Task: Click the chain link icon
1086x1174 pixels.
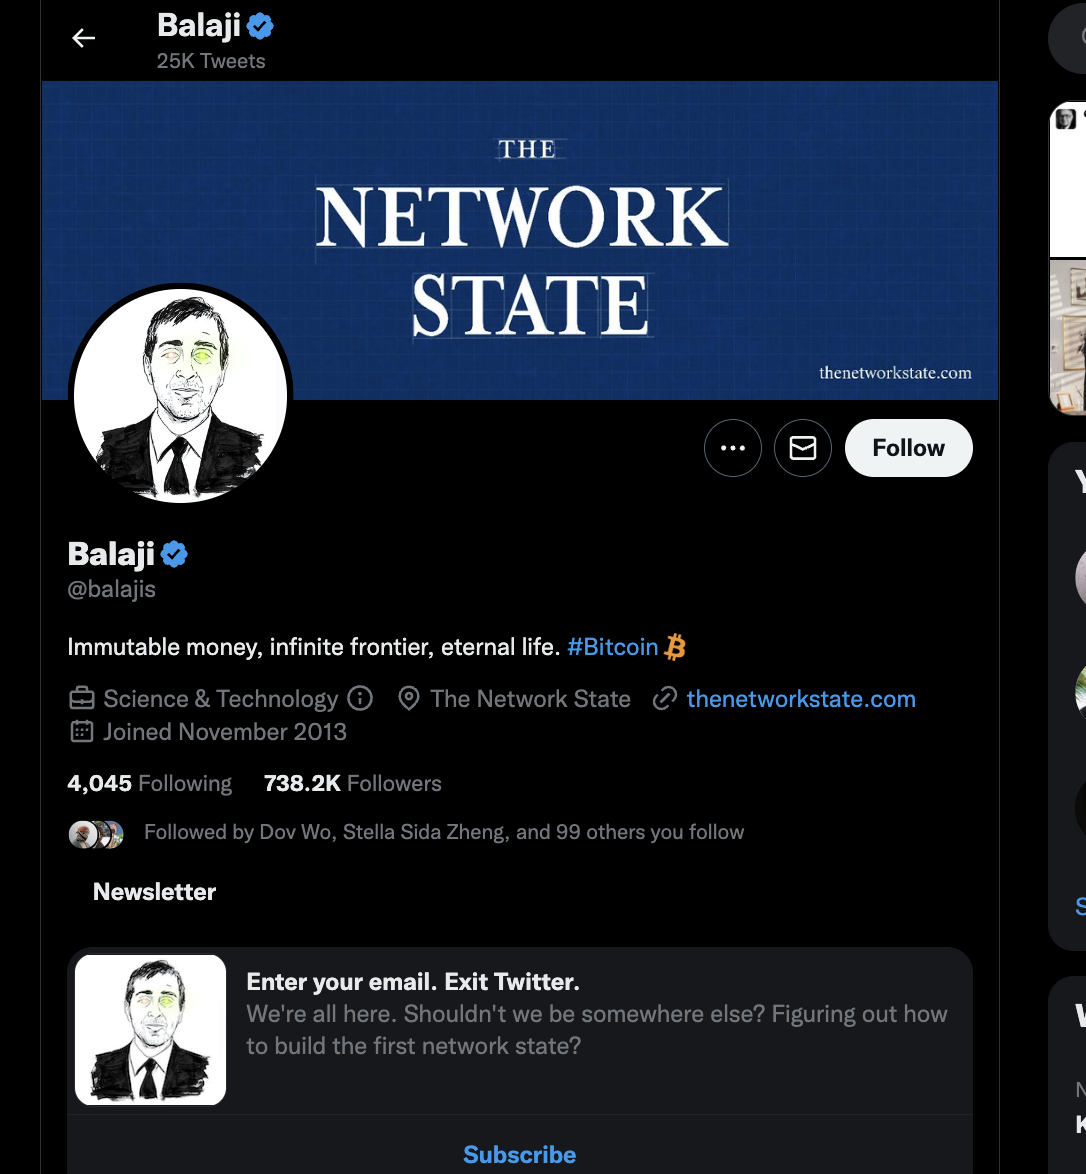Action: (x=664, y=698)
